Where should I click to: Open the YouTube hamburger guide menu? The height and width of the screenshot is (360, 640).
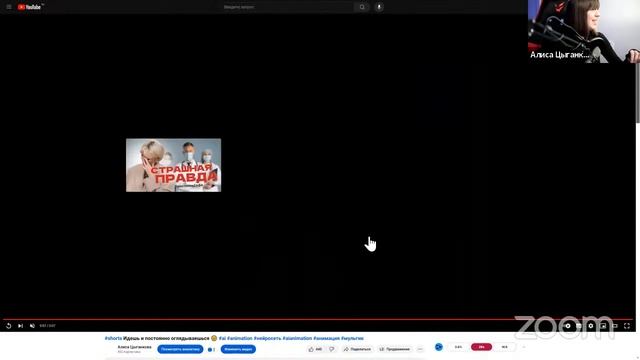click(x=9, y=7)
